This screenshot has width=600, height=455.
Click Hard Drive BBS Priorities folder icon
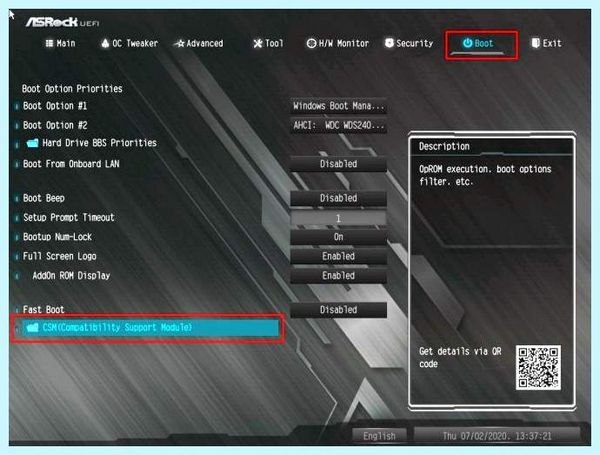[33, 143]
